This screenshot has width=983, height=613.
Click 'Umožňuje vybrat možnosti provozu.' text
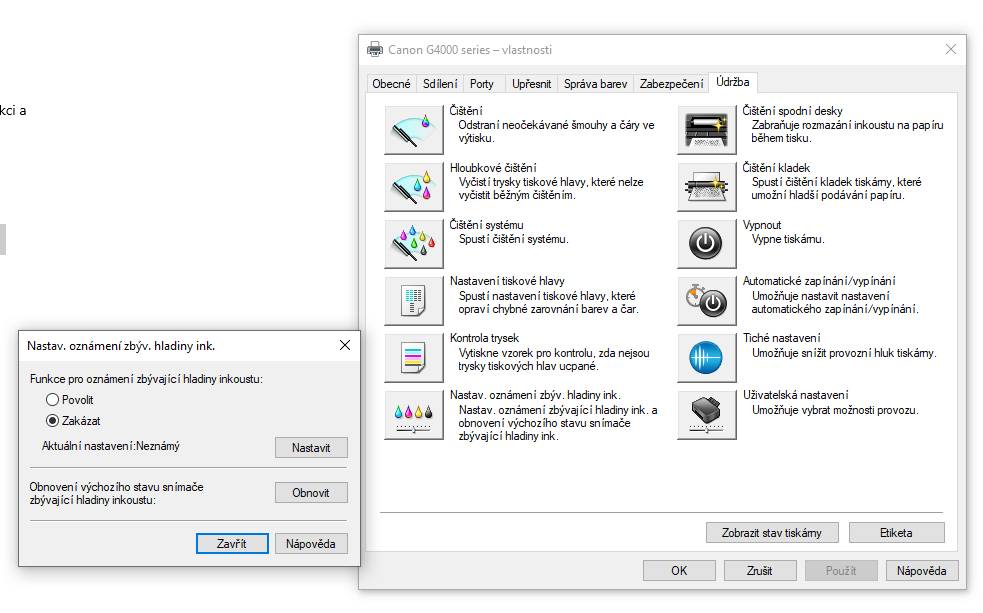click(835, 410)
